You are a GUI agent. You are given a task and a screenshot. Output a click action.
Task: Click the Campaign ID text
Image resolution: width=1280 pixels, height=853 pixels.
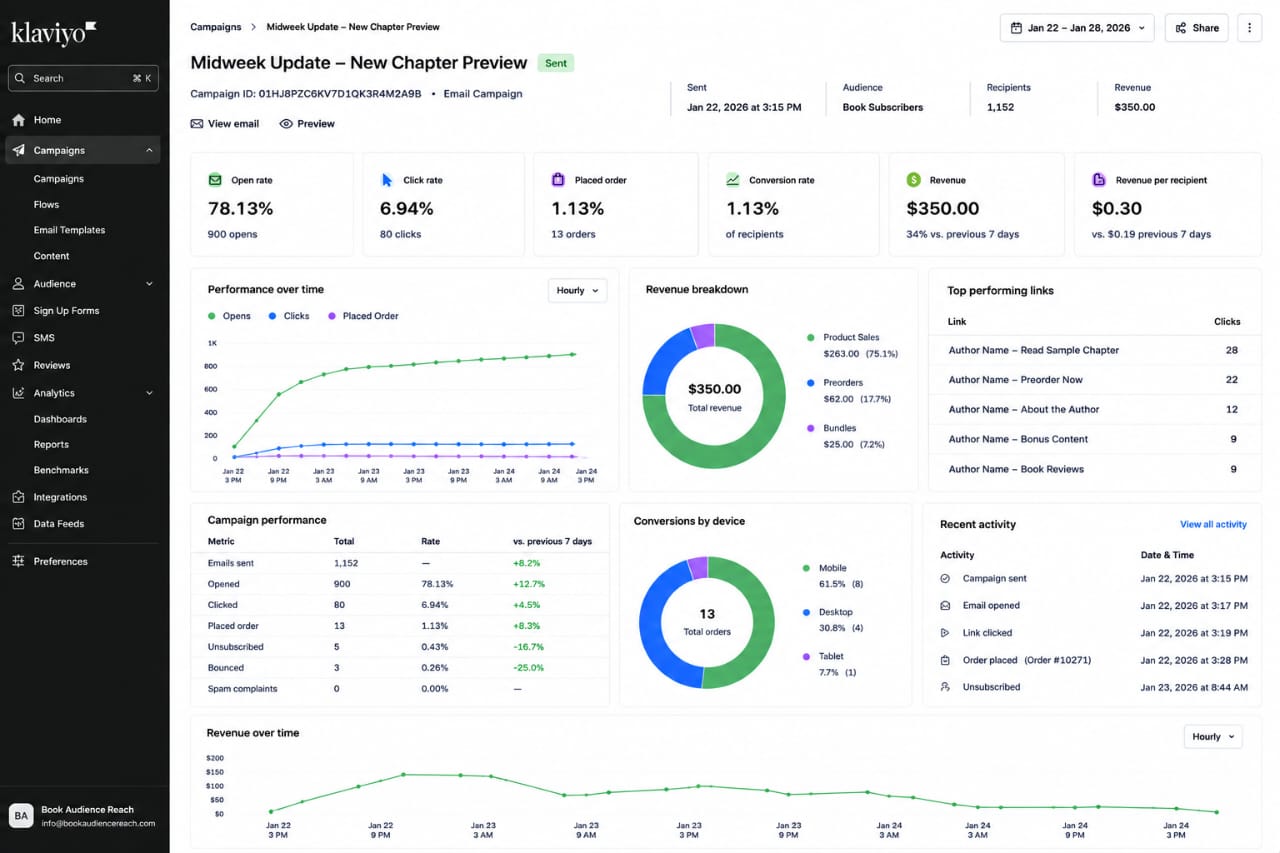306,94
